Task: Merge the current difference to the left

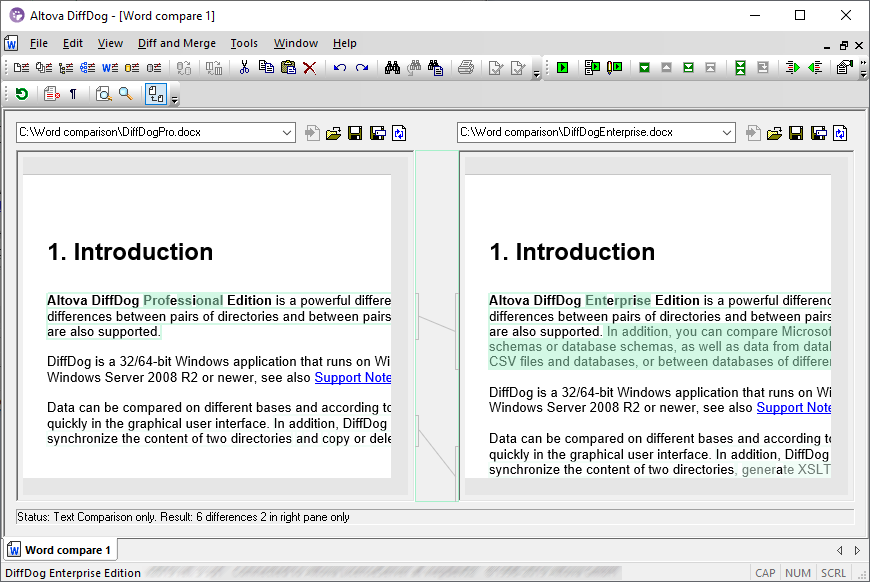Action: pos(816,67)
